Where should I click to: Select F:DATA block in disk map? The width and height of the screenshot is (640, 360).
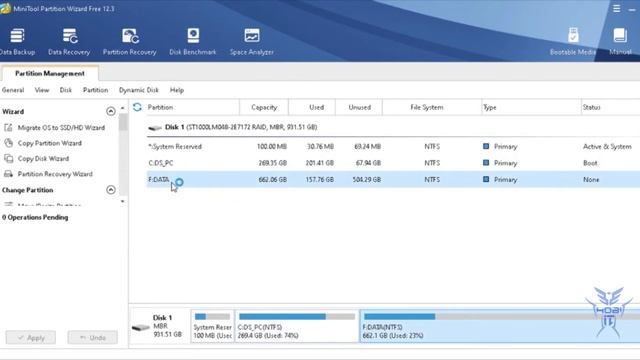(500, 326)
